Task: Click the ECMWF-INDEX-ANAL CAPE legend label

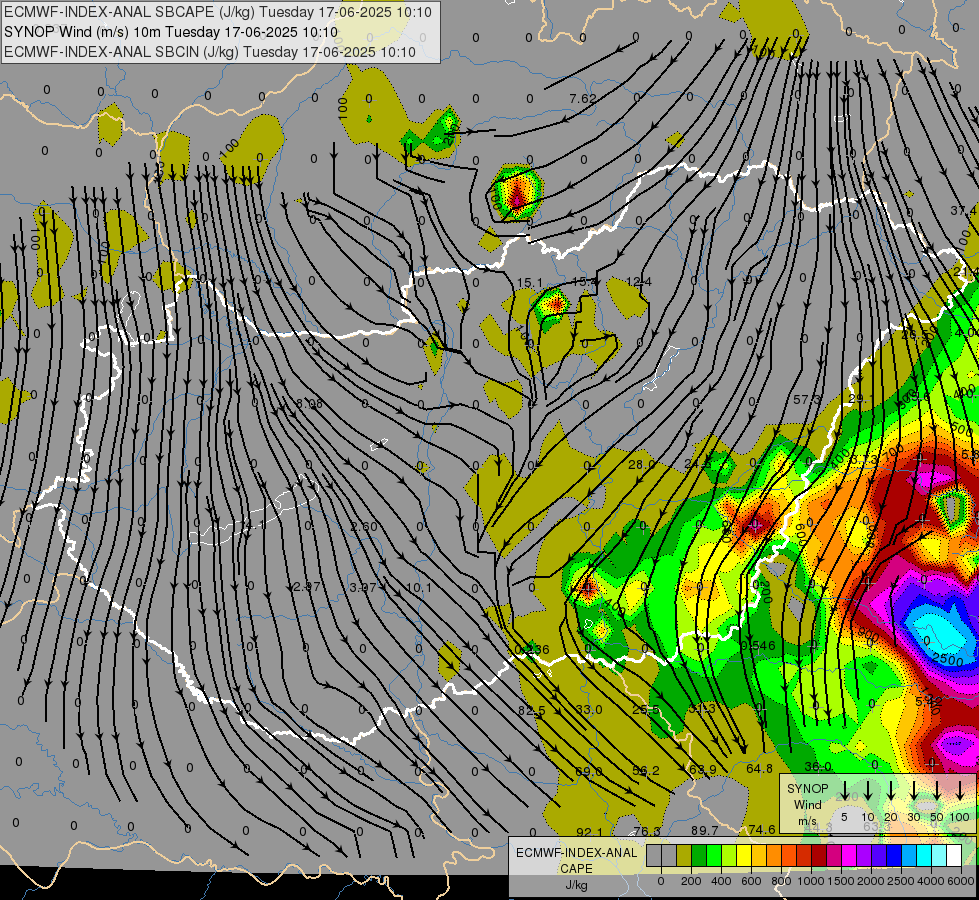Action: coord(576,860)
